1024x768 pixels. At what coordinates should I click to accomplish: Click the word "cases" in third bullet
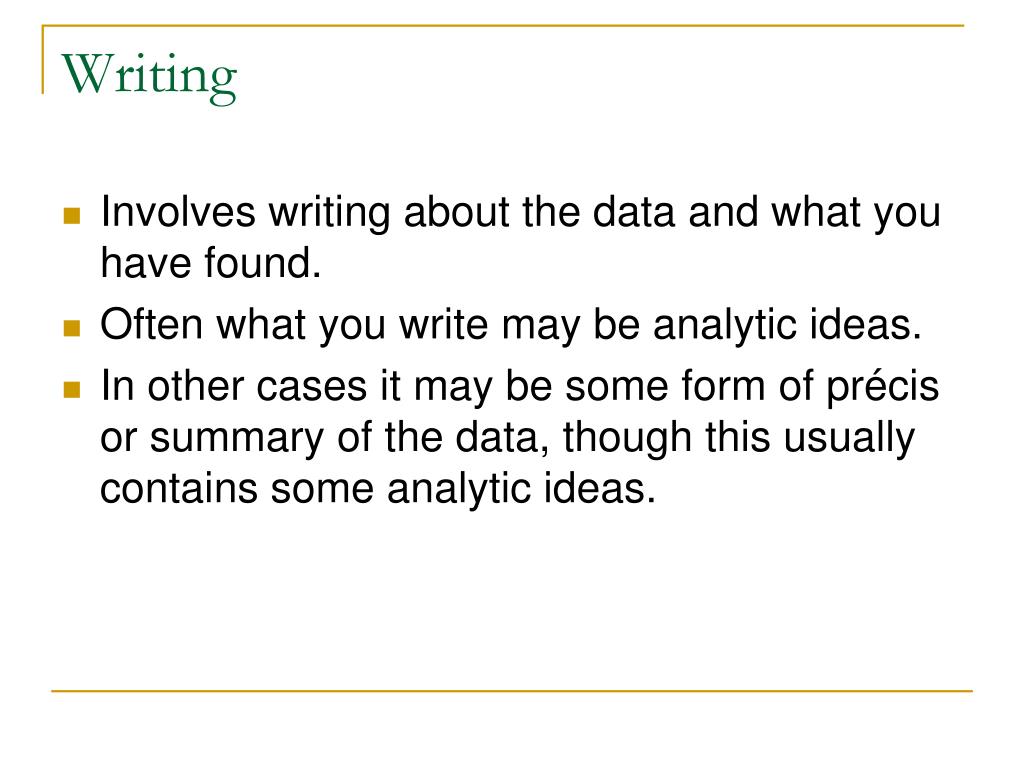(x=312, y=387)
